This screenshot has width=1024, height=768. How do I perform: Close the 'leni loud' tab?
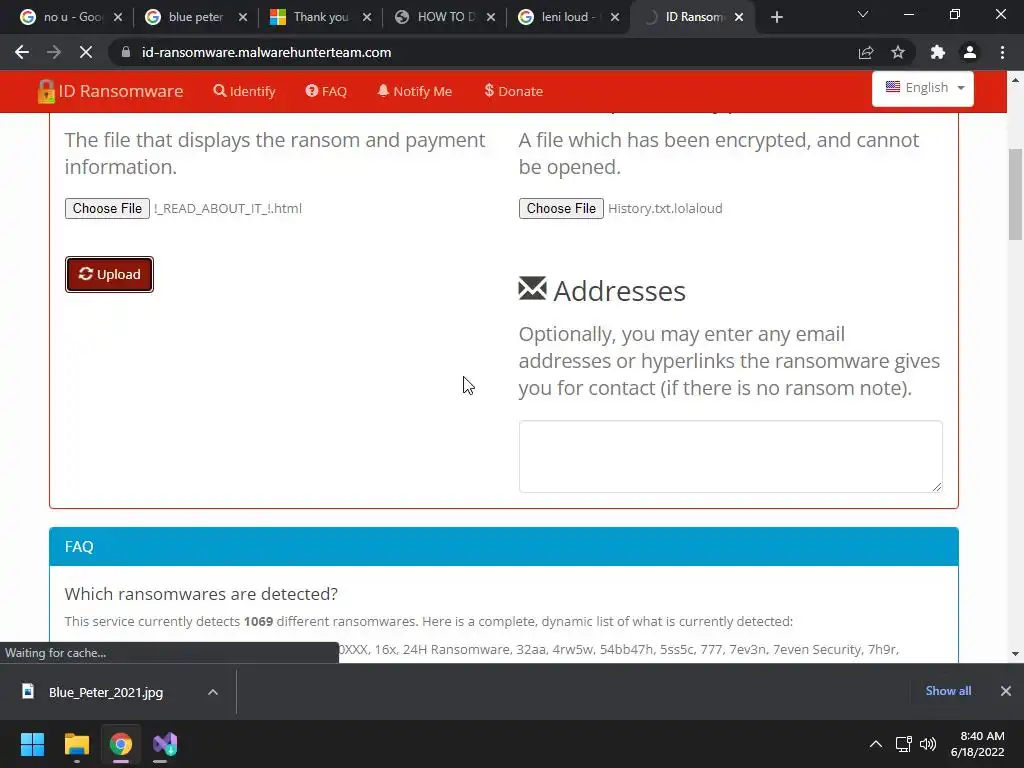click(615, 17)
